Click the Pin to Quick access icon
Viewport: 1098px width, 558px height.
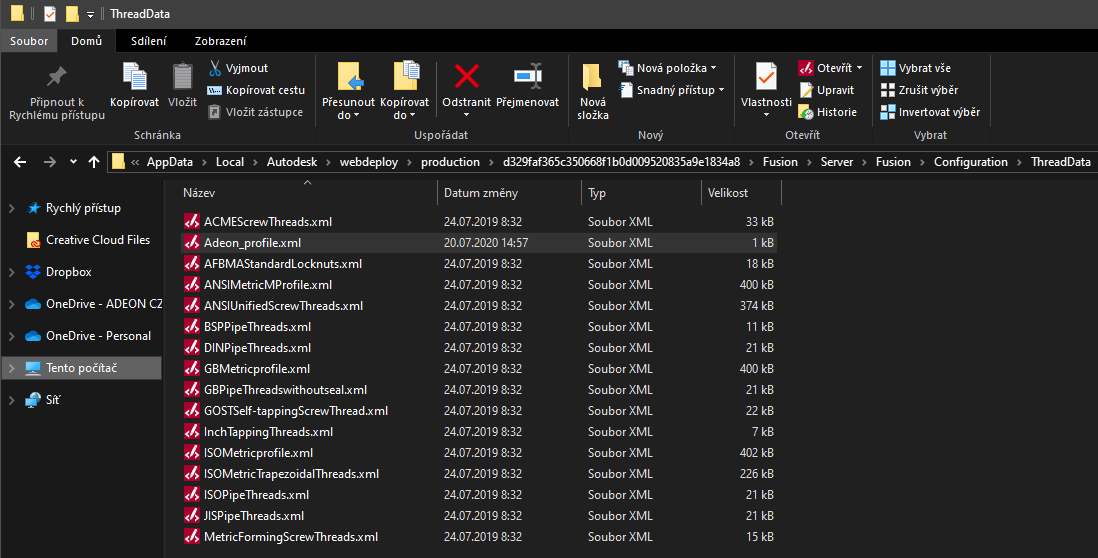[57, 76]
